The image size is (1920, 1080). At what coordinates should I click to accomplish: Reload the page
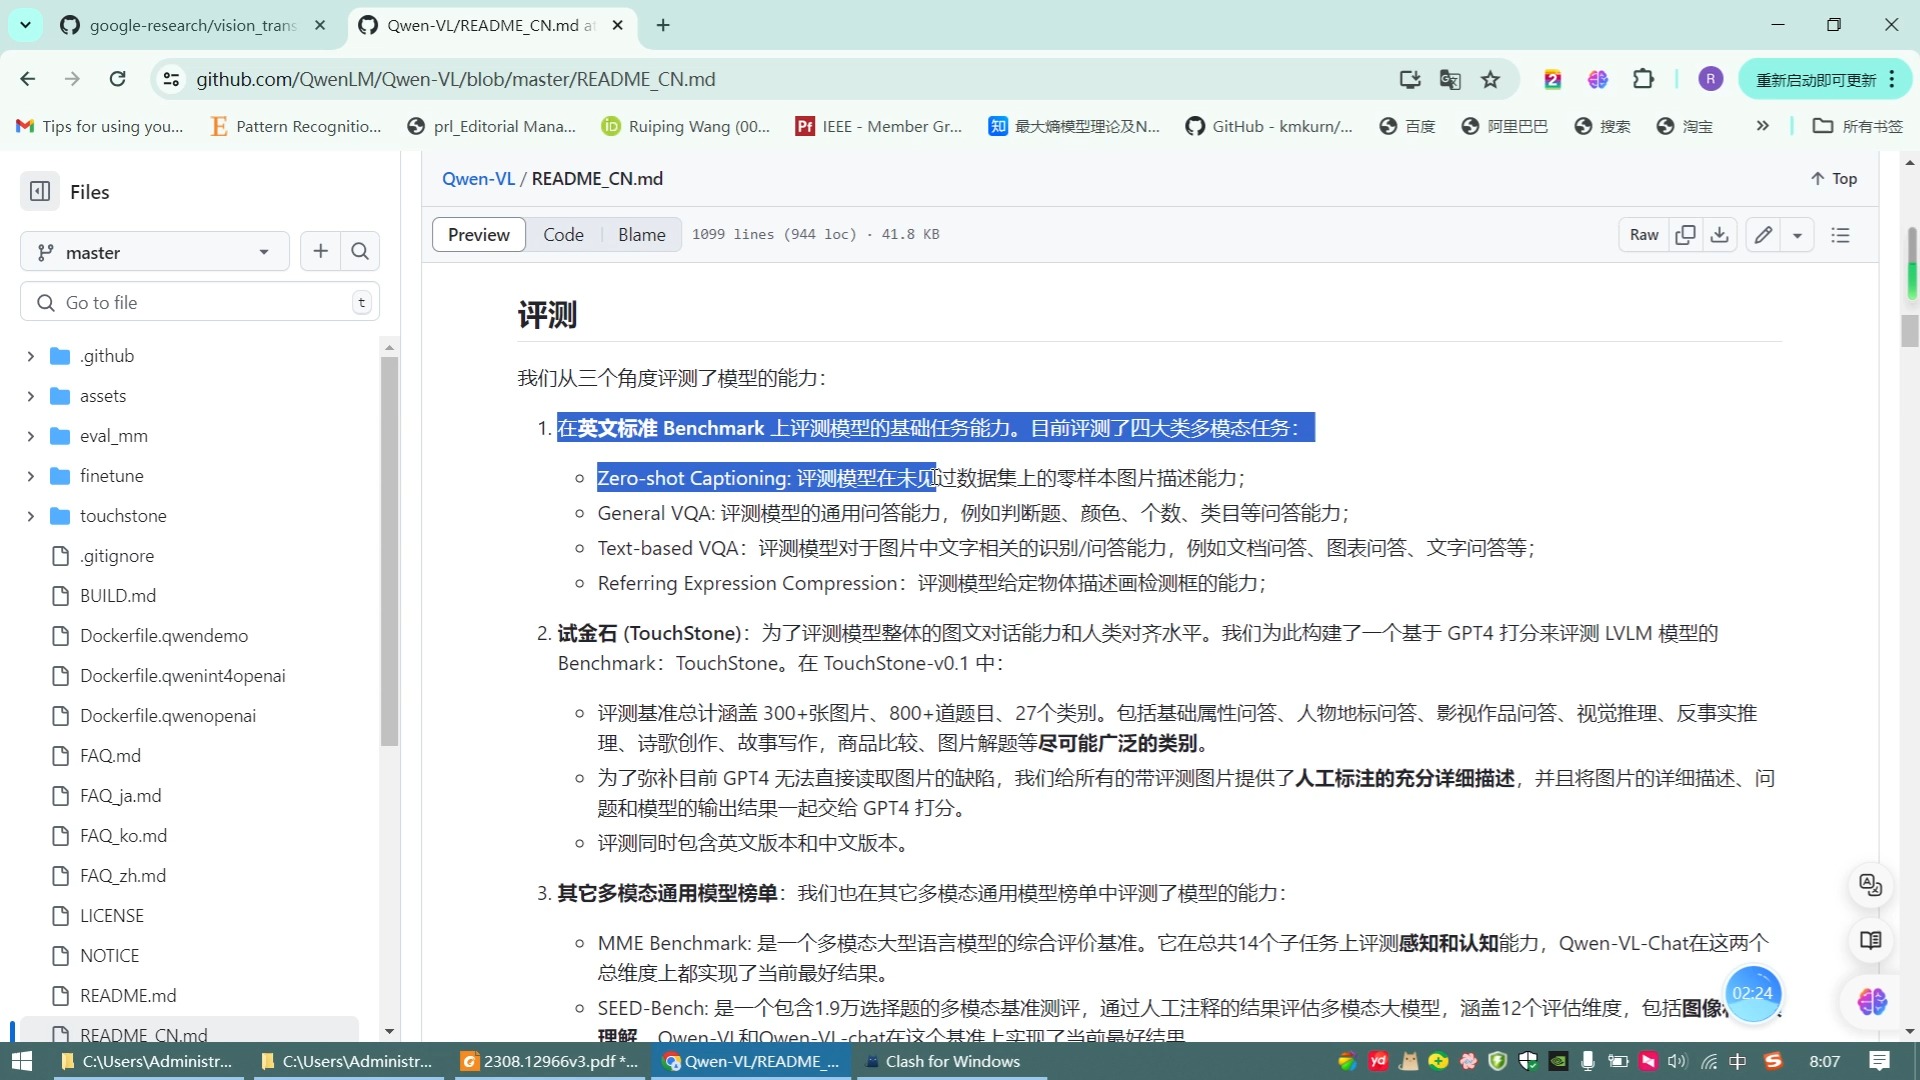point(117,79)
